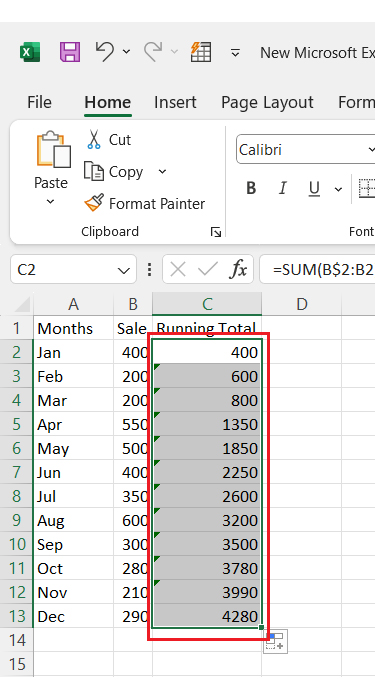375x699 pixels.
Task: Select row 7 header
Action: pos(16,473)
